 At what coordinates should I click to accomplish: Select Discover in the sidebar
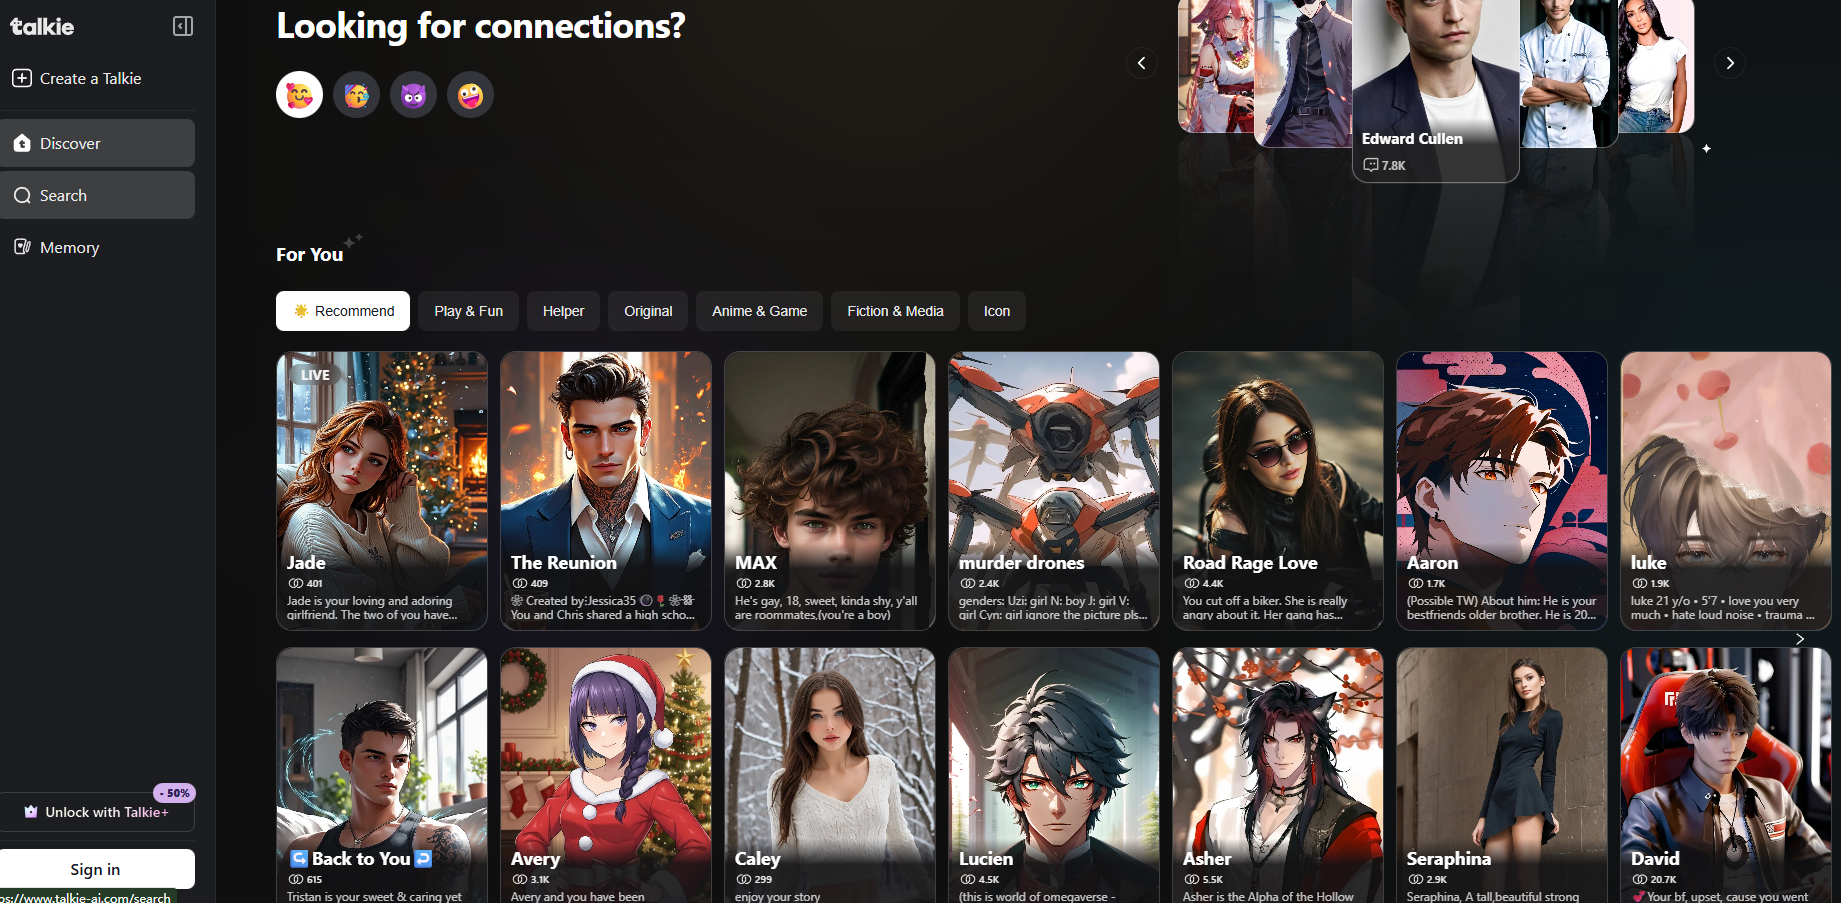click(x=70, y=143)
